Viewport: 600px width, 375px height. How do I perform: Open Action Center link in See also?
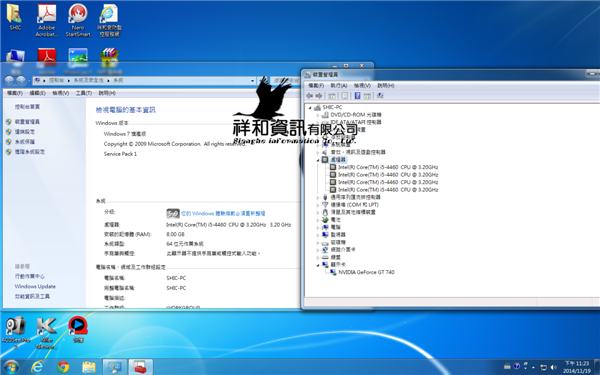(30, 276)
